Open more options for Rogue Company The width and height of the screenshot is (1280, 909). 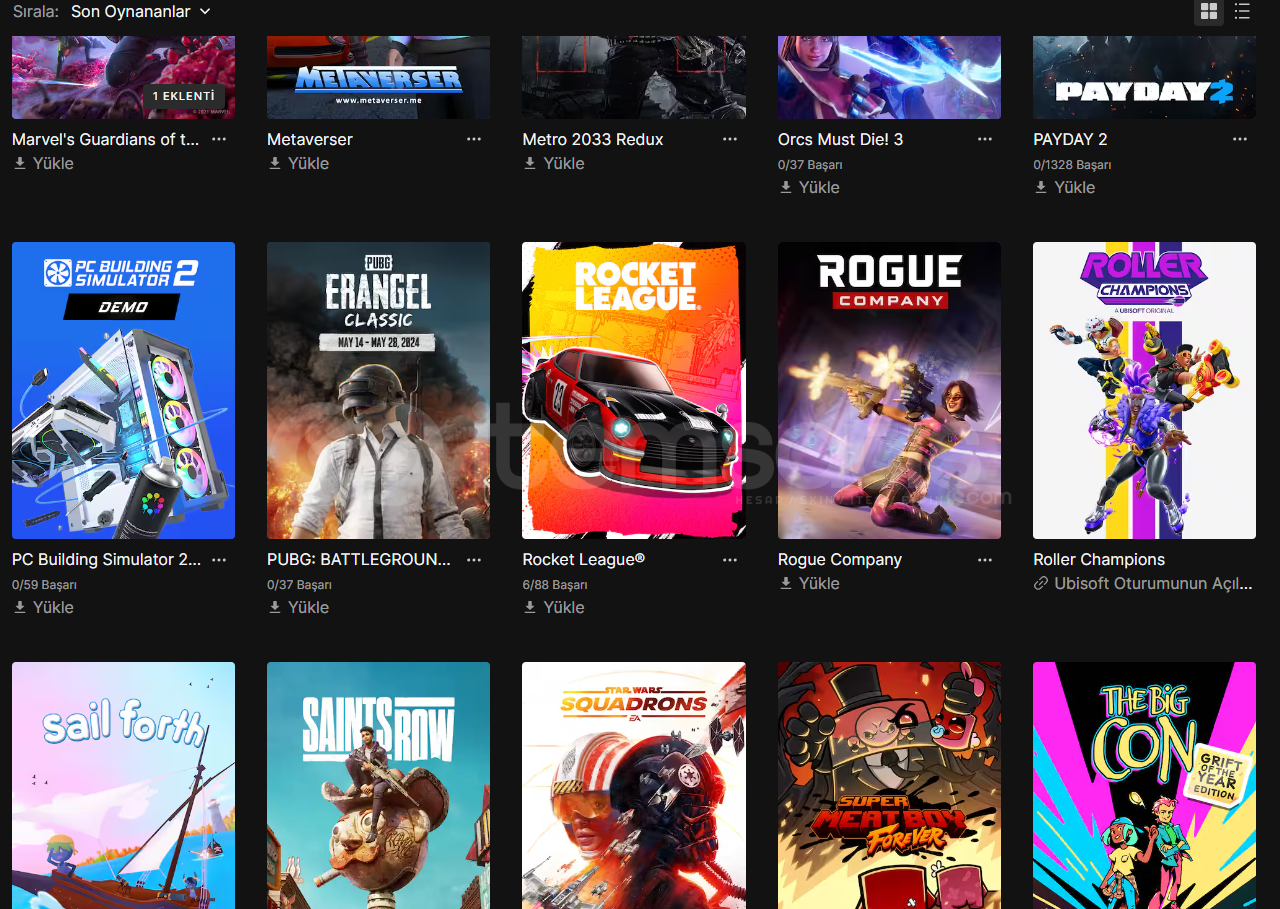pos(985,559)
